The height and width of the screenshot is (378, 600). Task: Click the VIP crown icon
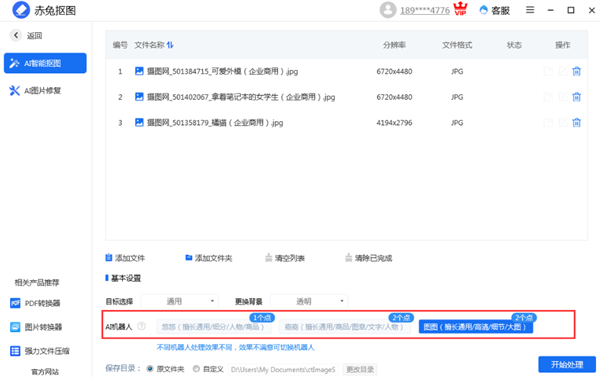coord(460,9)
